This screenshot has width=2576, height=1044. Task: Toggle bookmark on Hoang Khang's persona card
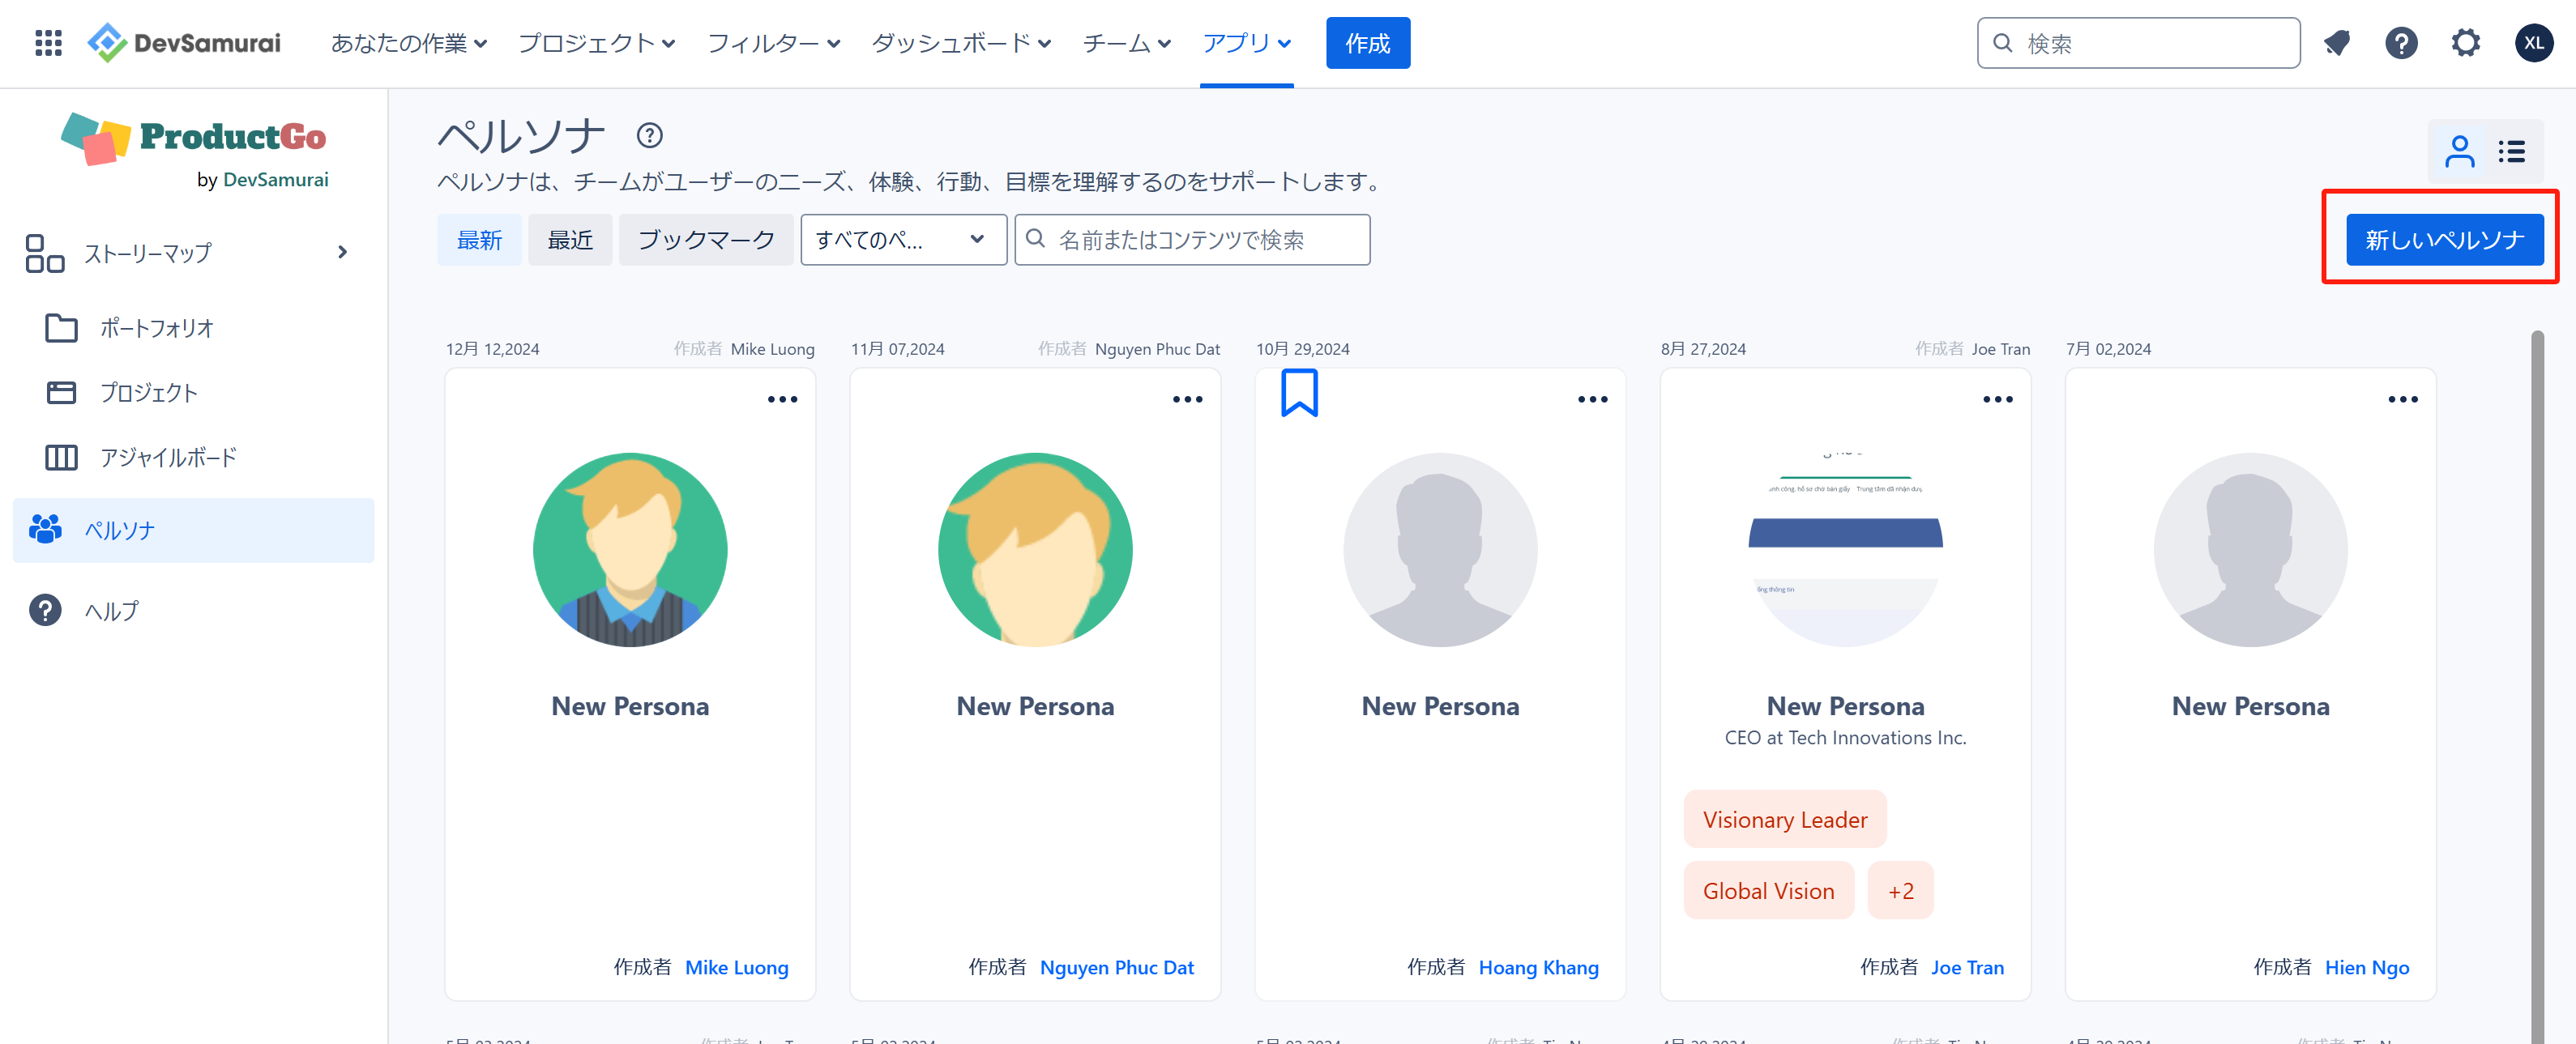pos(1299,392)
